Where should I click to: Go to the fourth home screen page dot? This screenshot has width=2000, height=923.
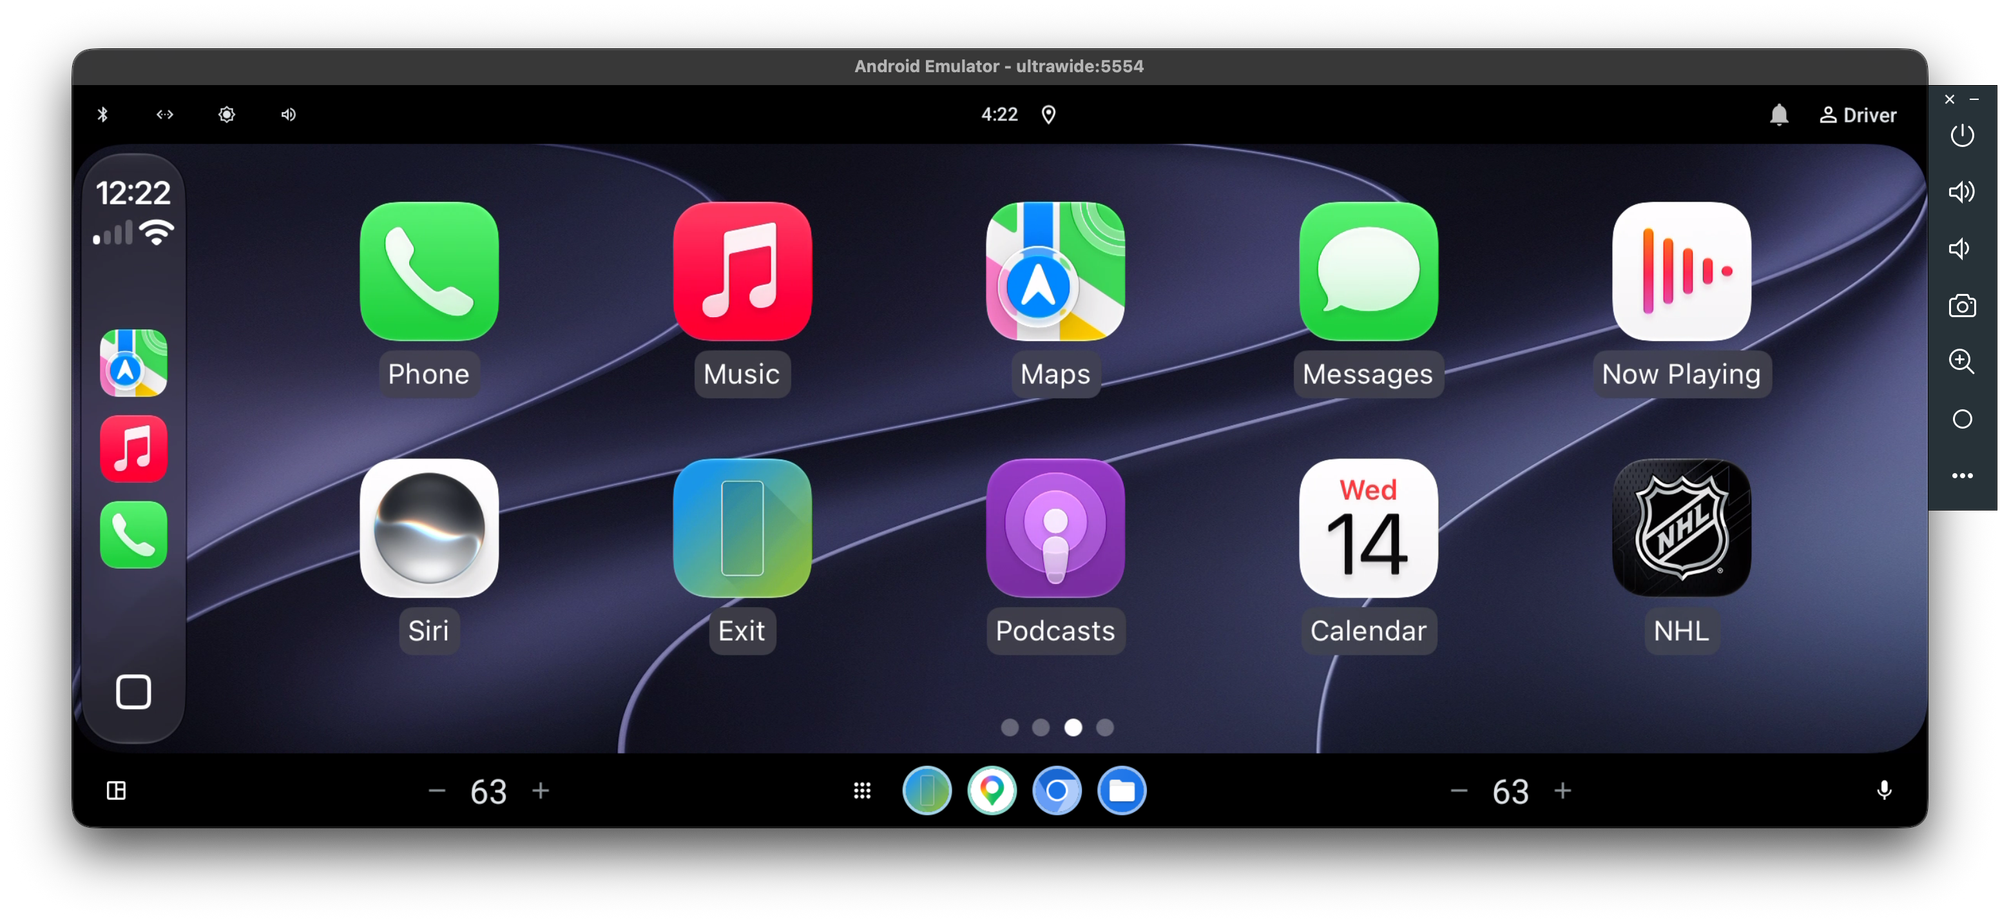pos(1105,727)
